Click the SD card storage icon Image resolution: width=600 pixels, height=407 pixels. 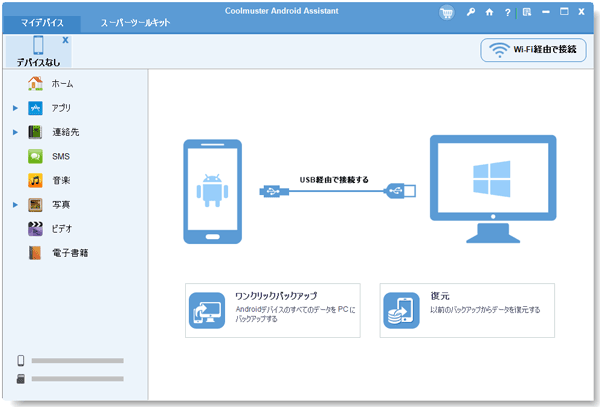coord(21,379)
